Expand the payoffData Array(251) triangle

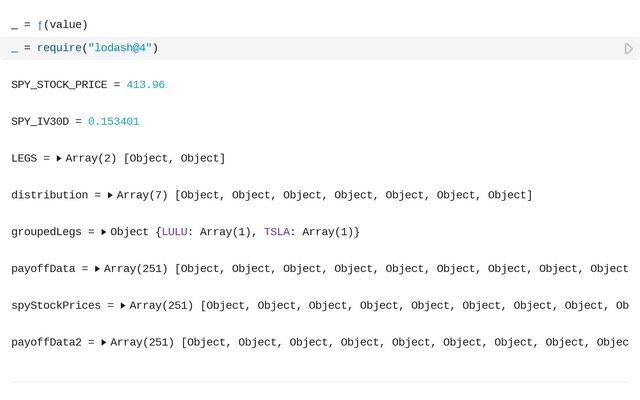(x=98, y=269)
